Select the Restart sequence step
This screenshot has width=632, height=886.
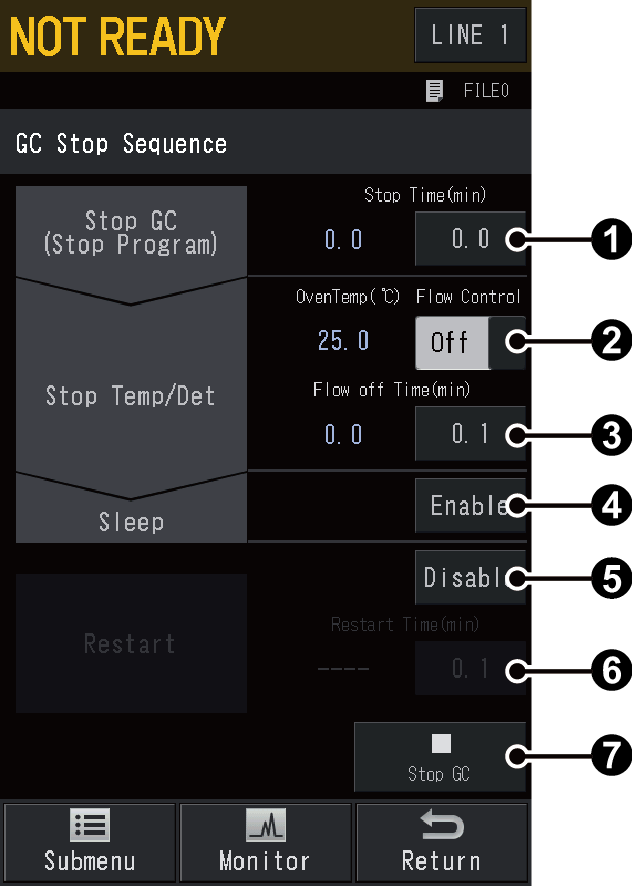point(131,643)
